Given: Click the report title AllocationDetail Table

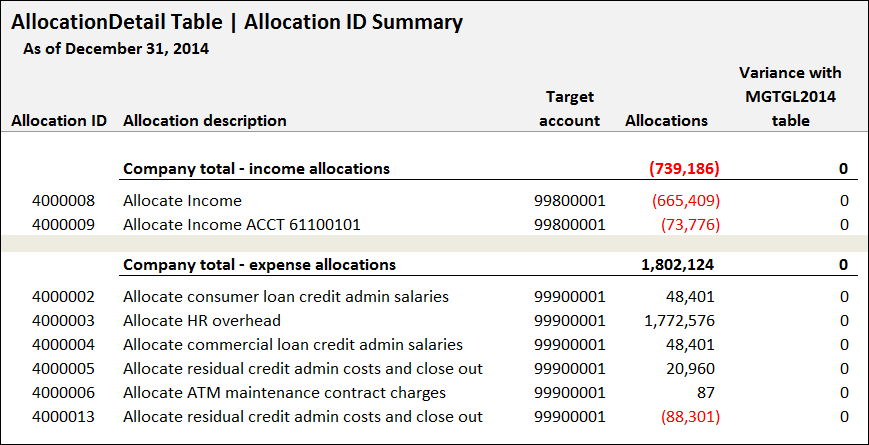Looking at the screenshot, I should point(117,22).
